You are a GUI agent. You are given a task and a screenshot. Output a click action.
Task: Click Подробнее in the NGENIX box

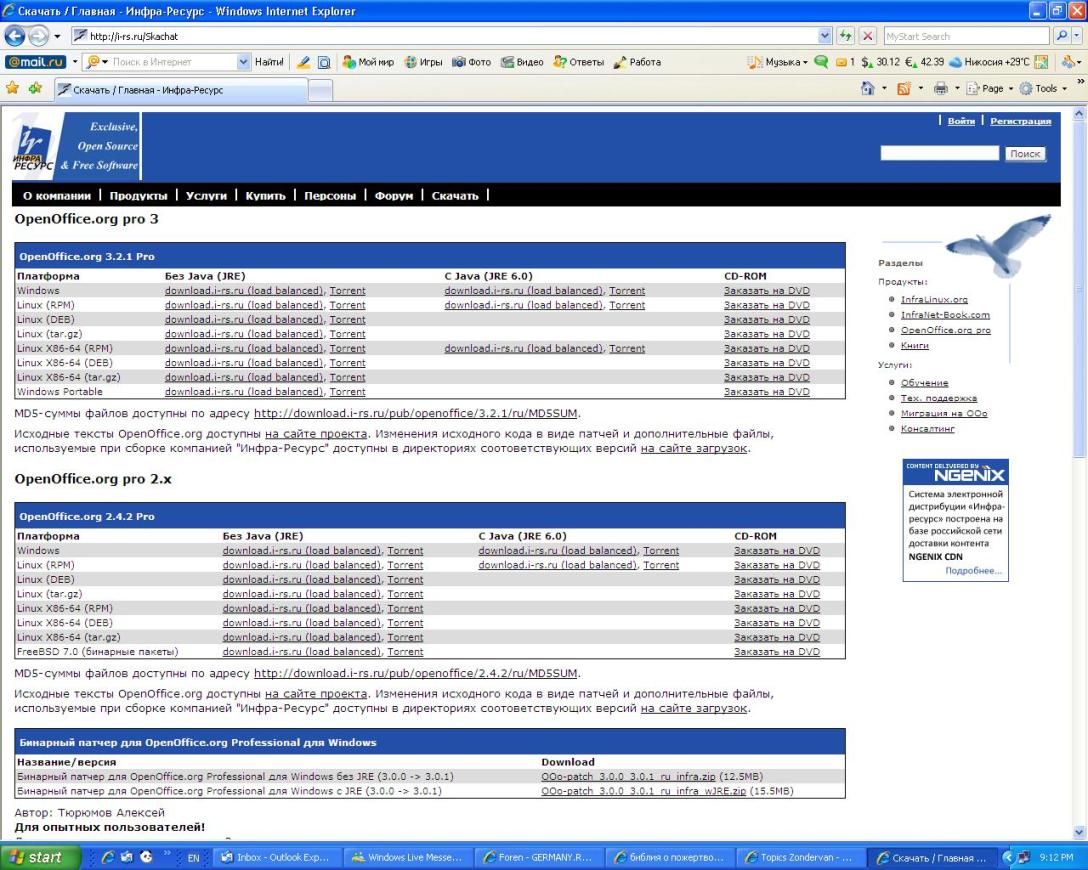pos(973,571)
